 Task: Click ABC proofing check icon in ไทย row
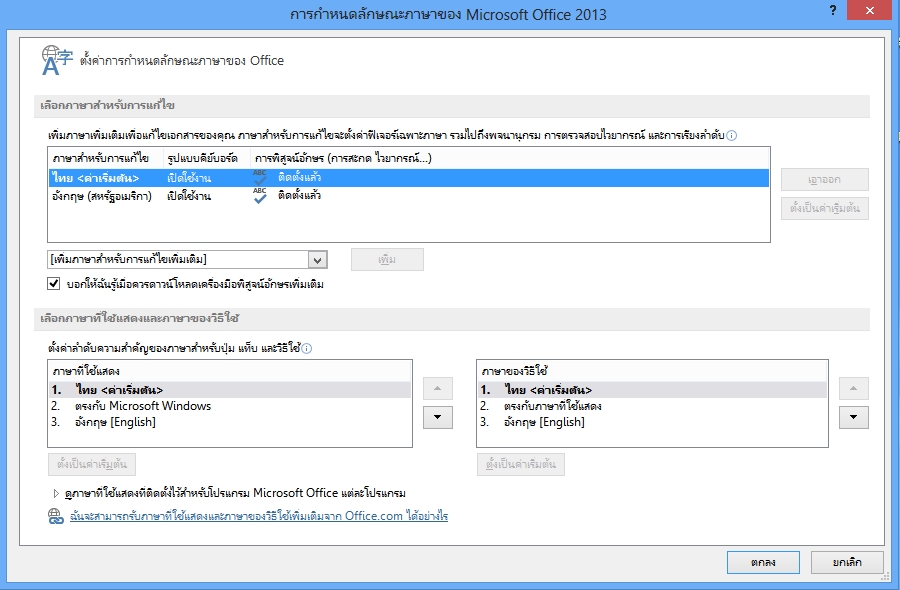click(260, 177)
